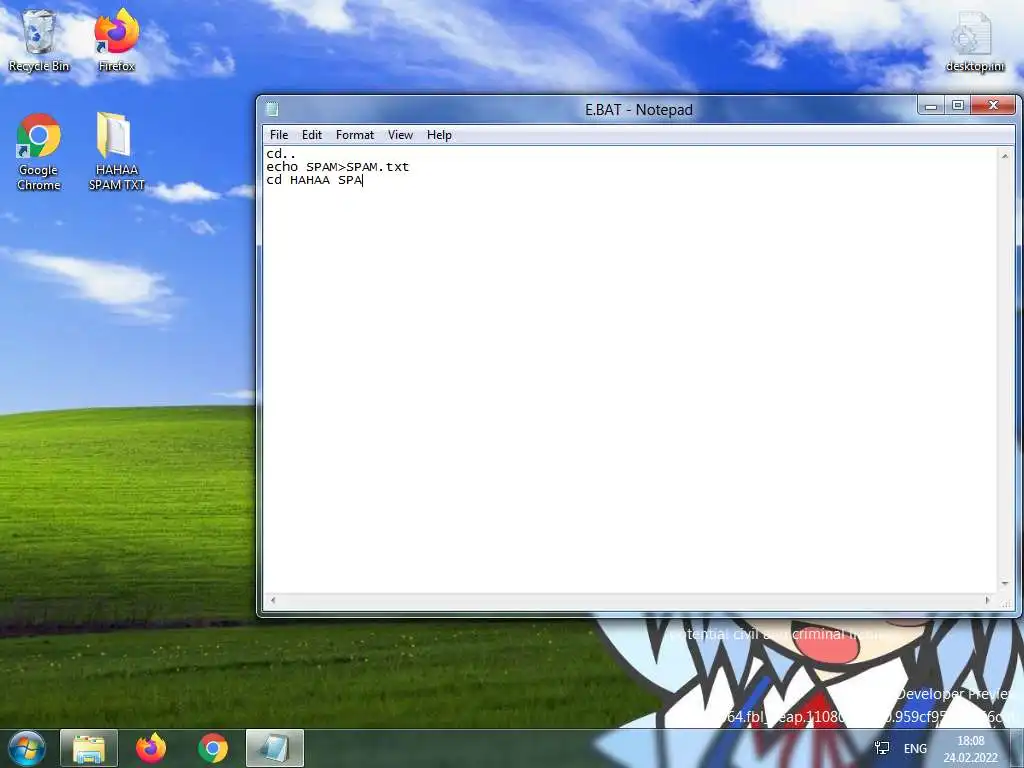Open the Edit menu in Notepad

(312, 135)
